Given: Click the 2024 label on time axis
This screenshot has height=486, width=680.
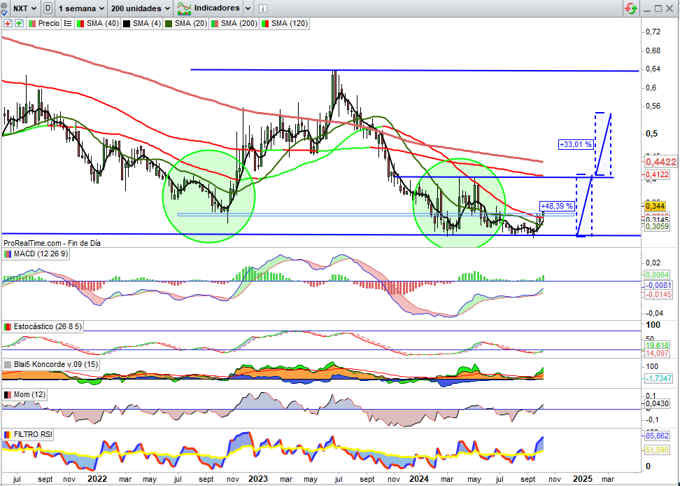Looking at the screenshot, I should coord(419,479).
